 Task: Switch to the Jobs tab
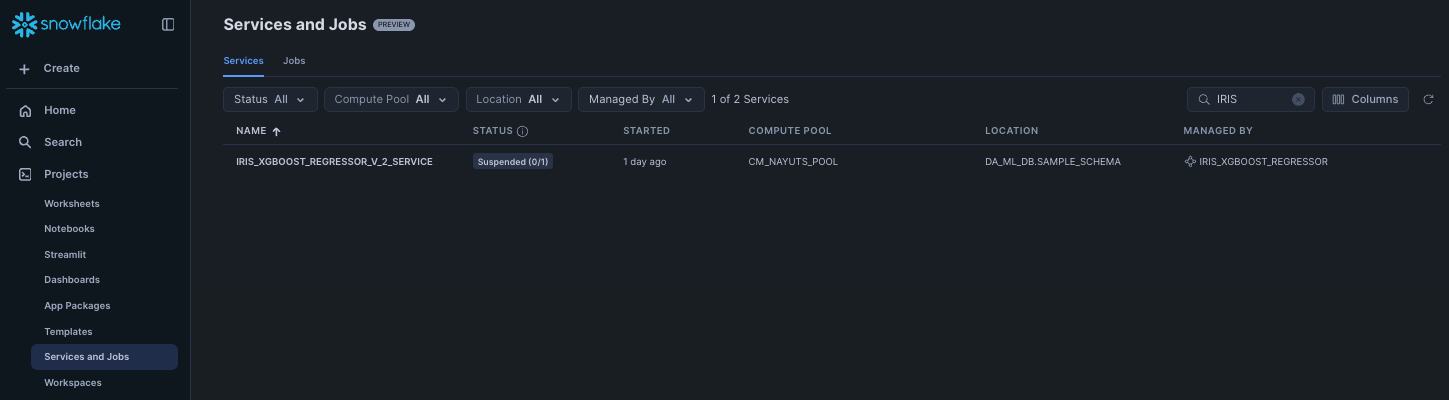(294, 61)
